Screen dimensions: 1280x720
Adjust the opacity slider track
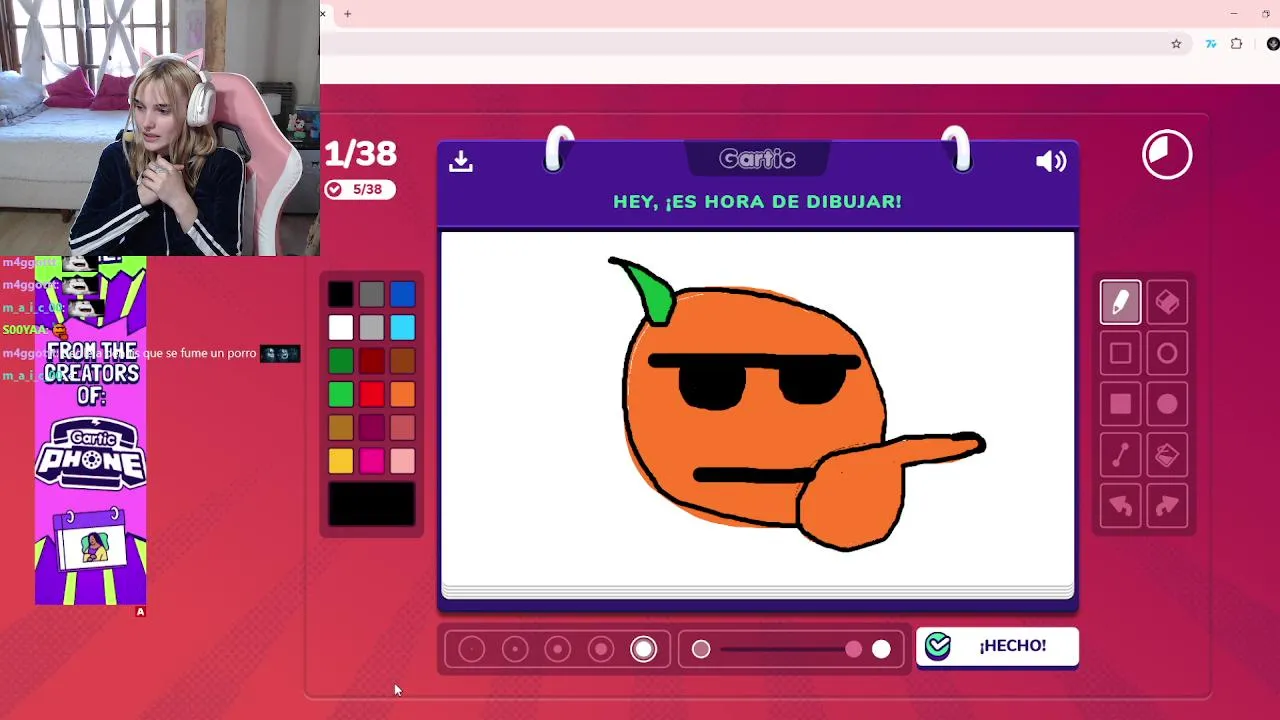(790, 650)
